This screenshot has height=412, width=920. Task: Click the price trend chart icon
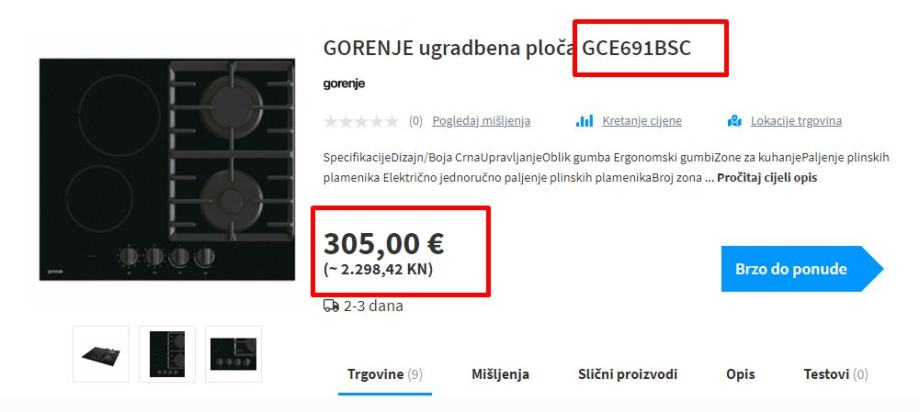click(584, 121)
